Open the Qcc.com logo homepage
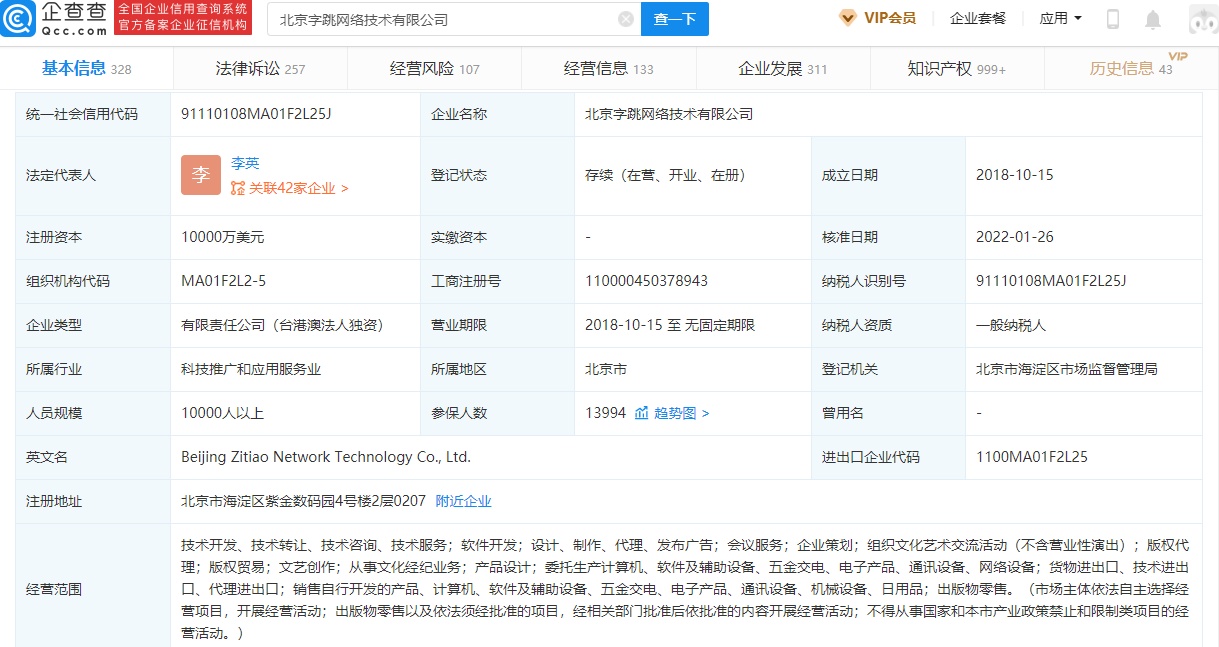The width and height of the screenshot is (1219, 647). 56,18
